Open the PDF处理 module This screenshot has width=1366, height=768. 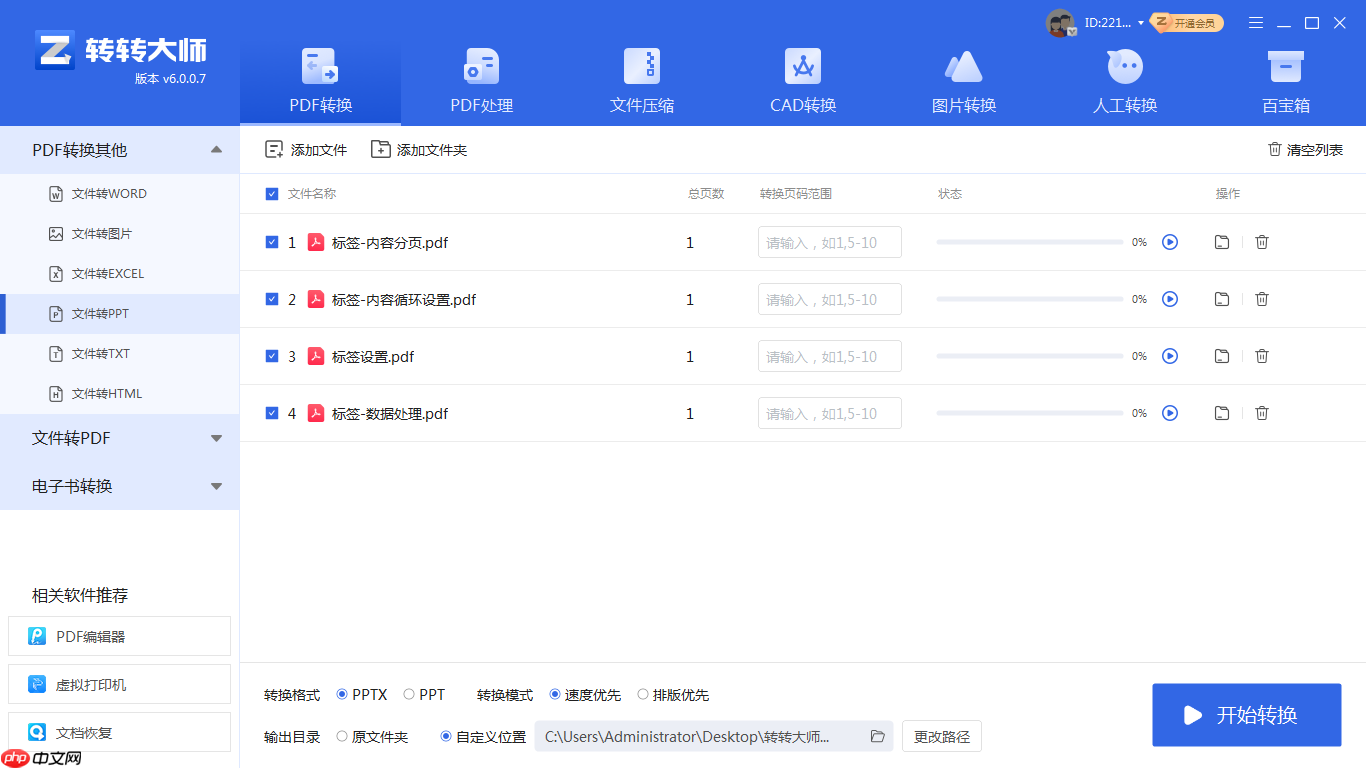point(480,80)
